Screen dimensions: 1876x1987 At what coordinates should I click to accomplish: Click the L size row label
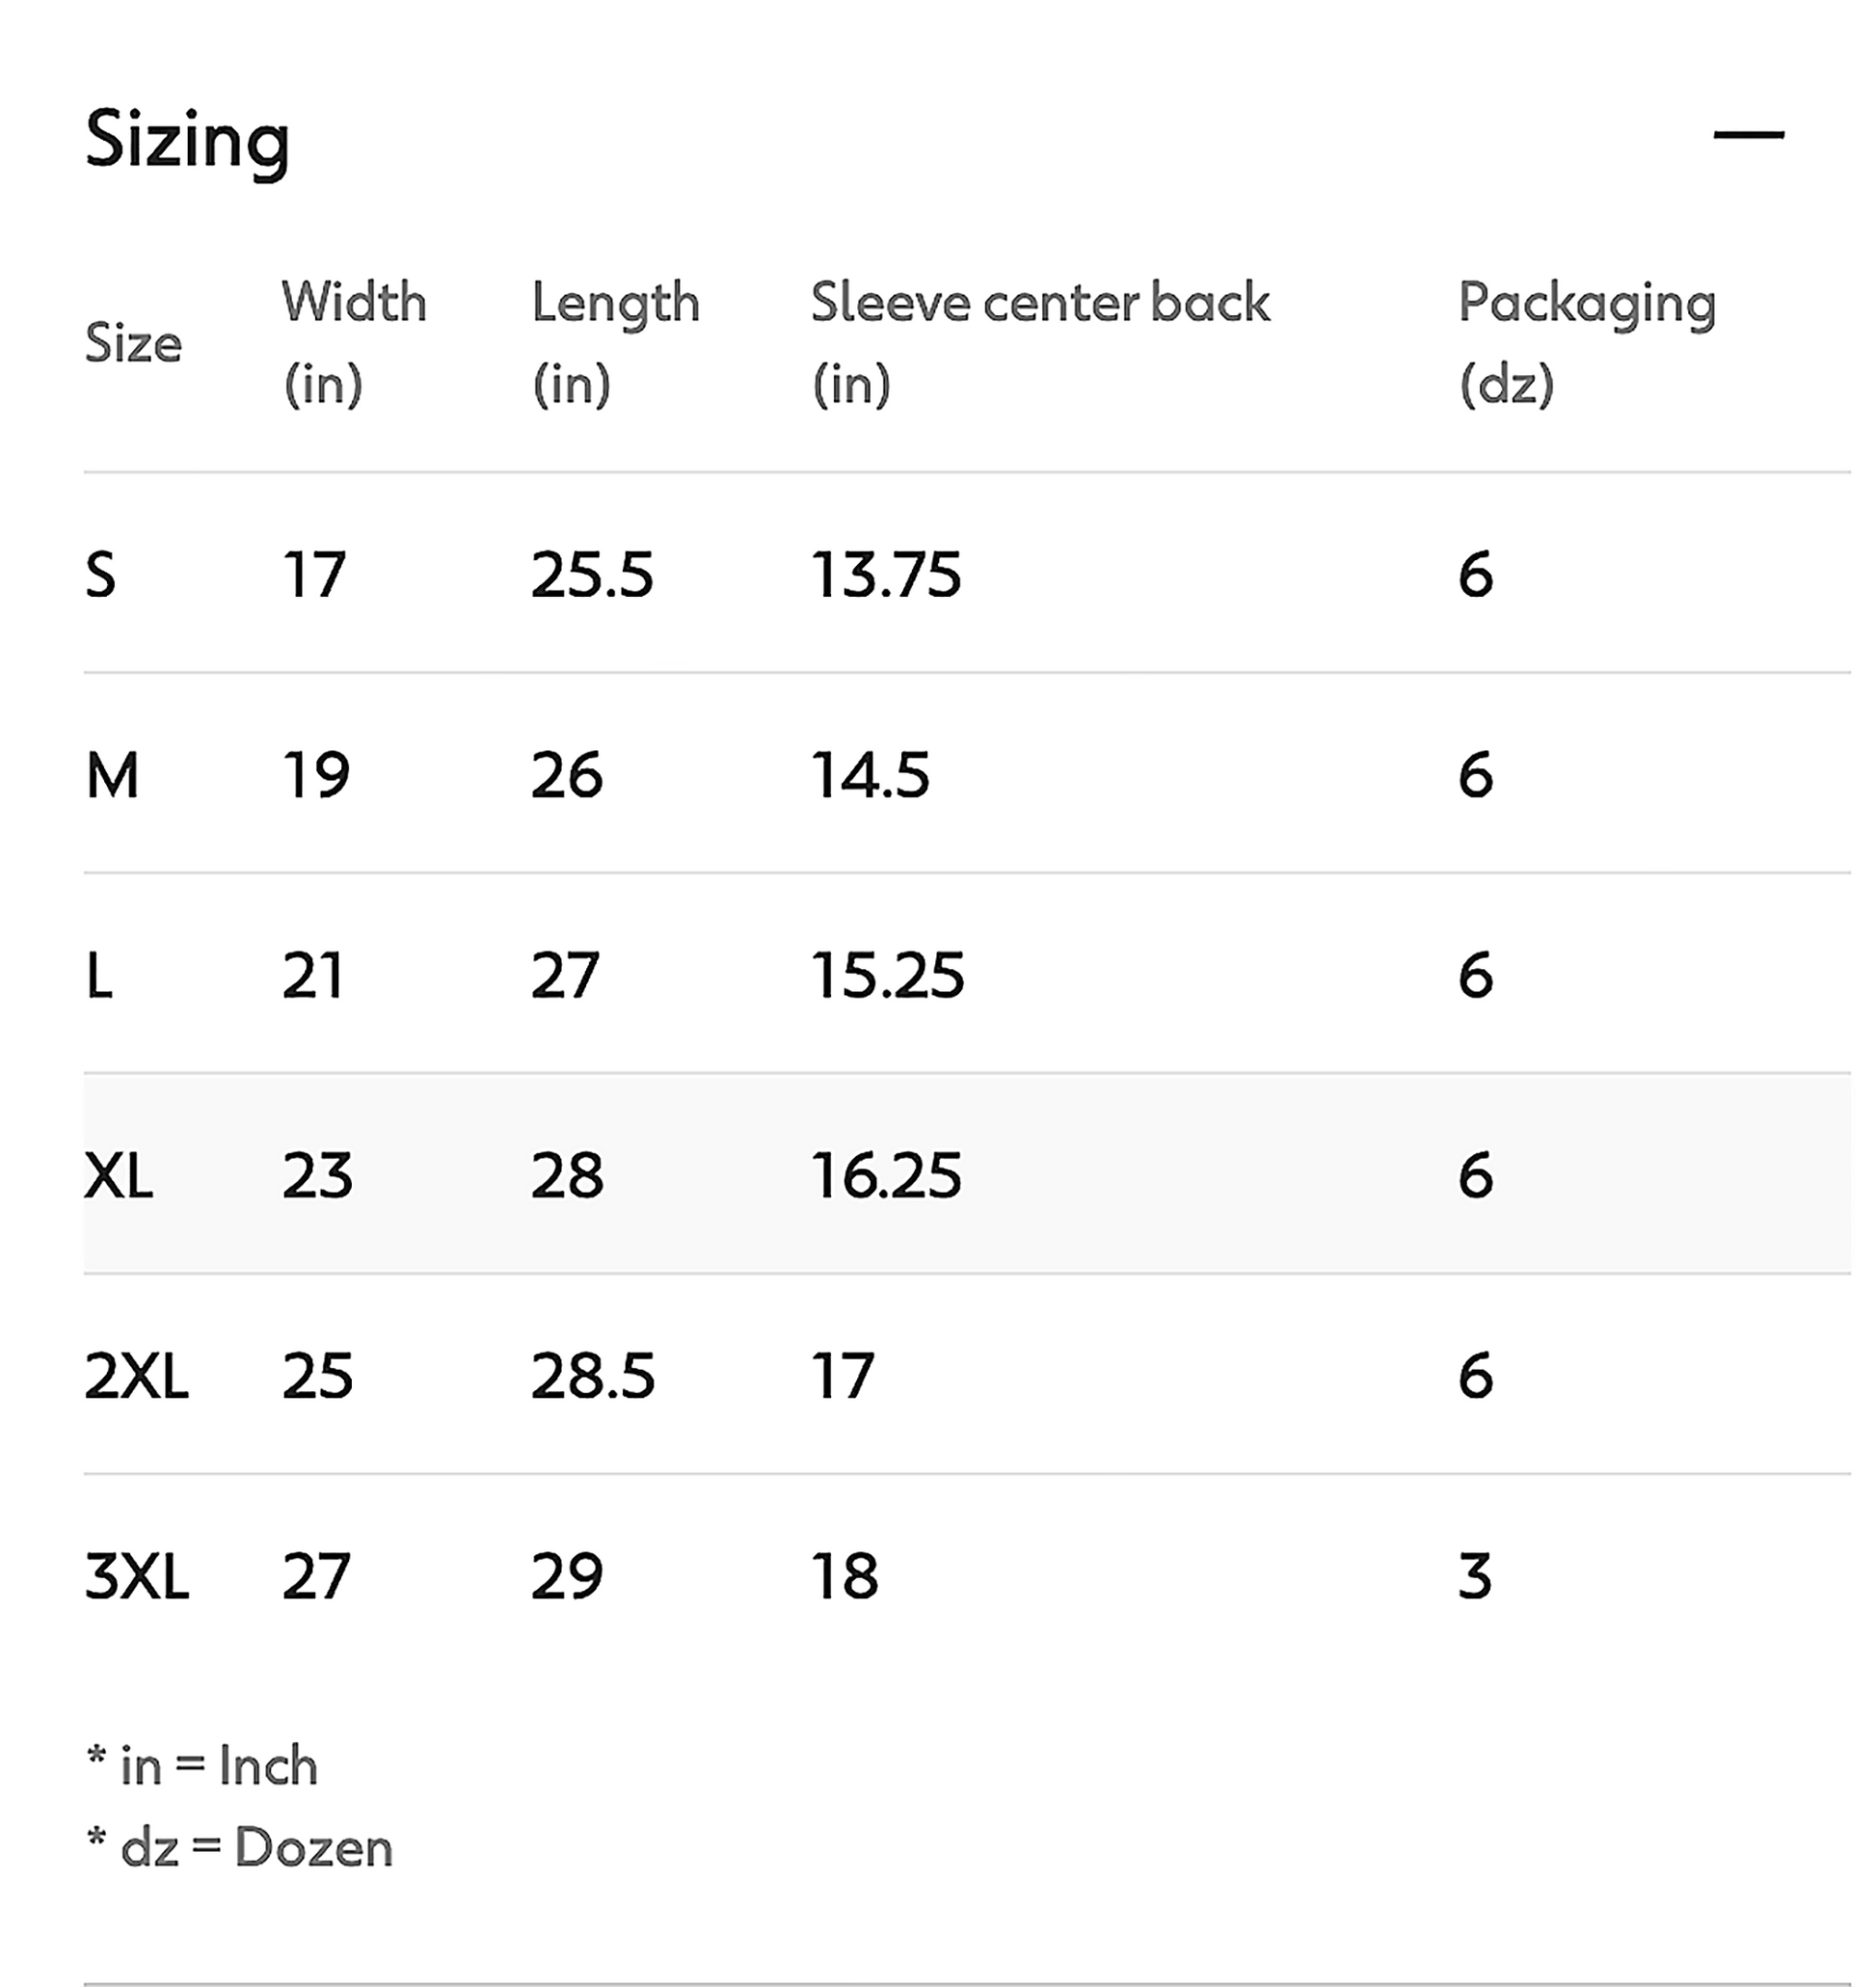tap(100, 975)
